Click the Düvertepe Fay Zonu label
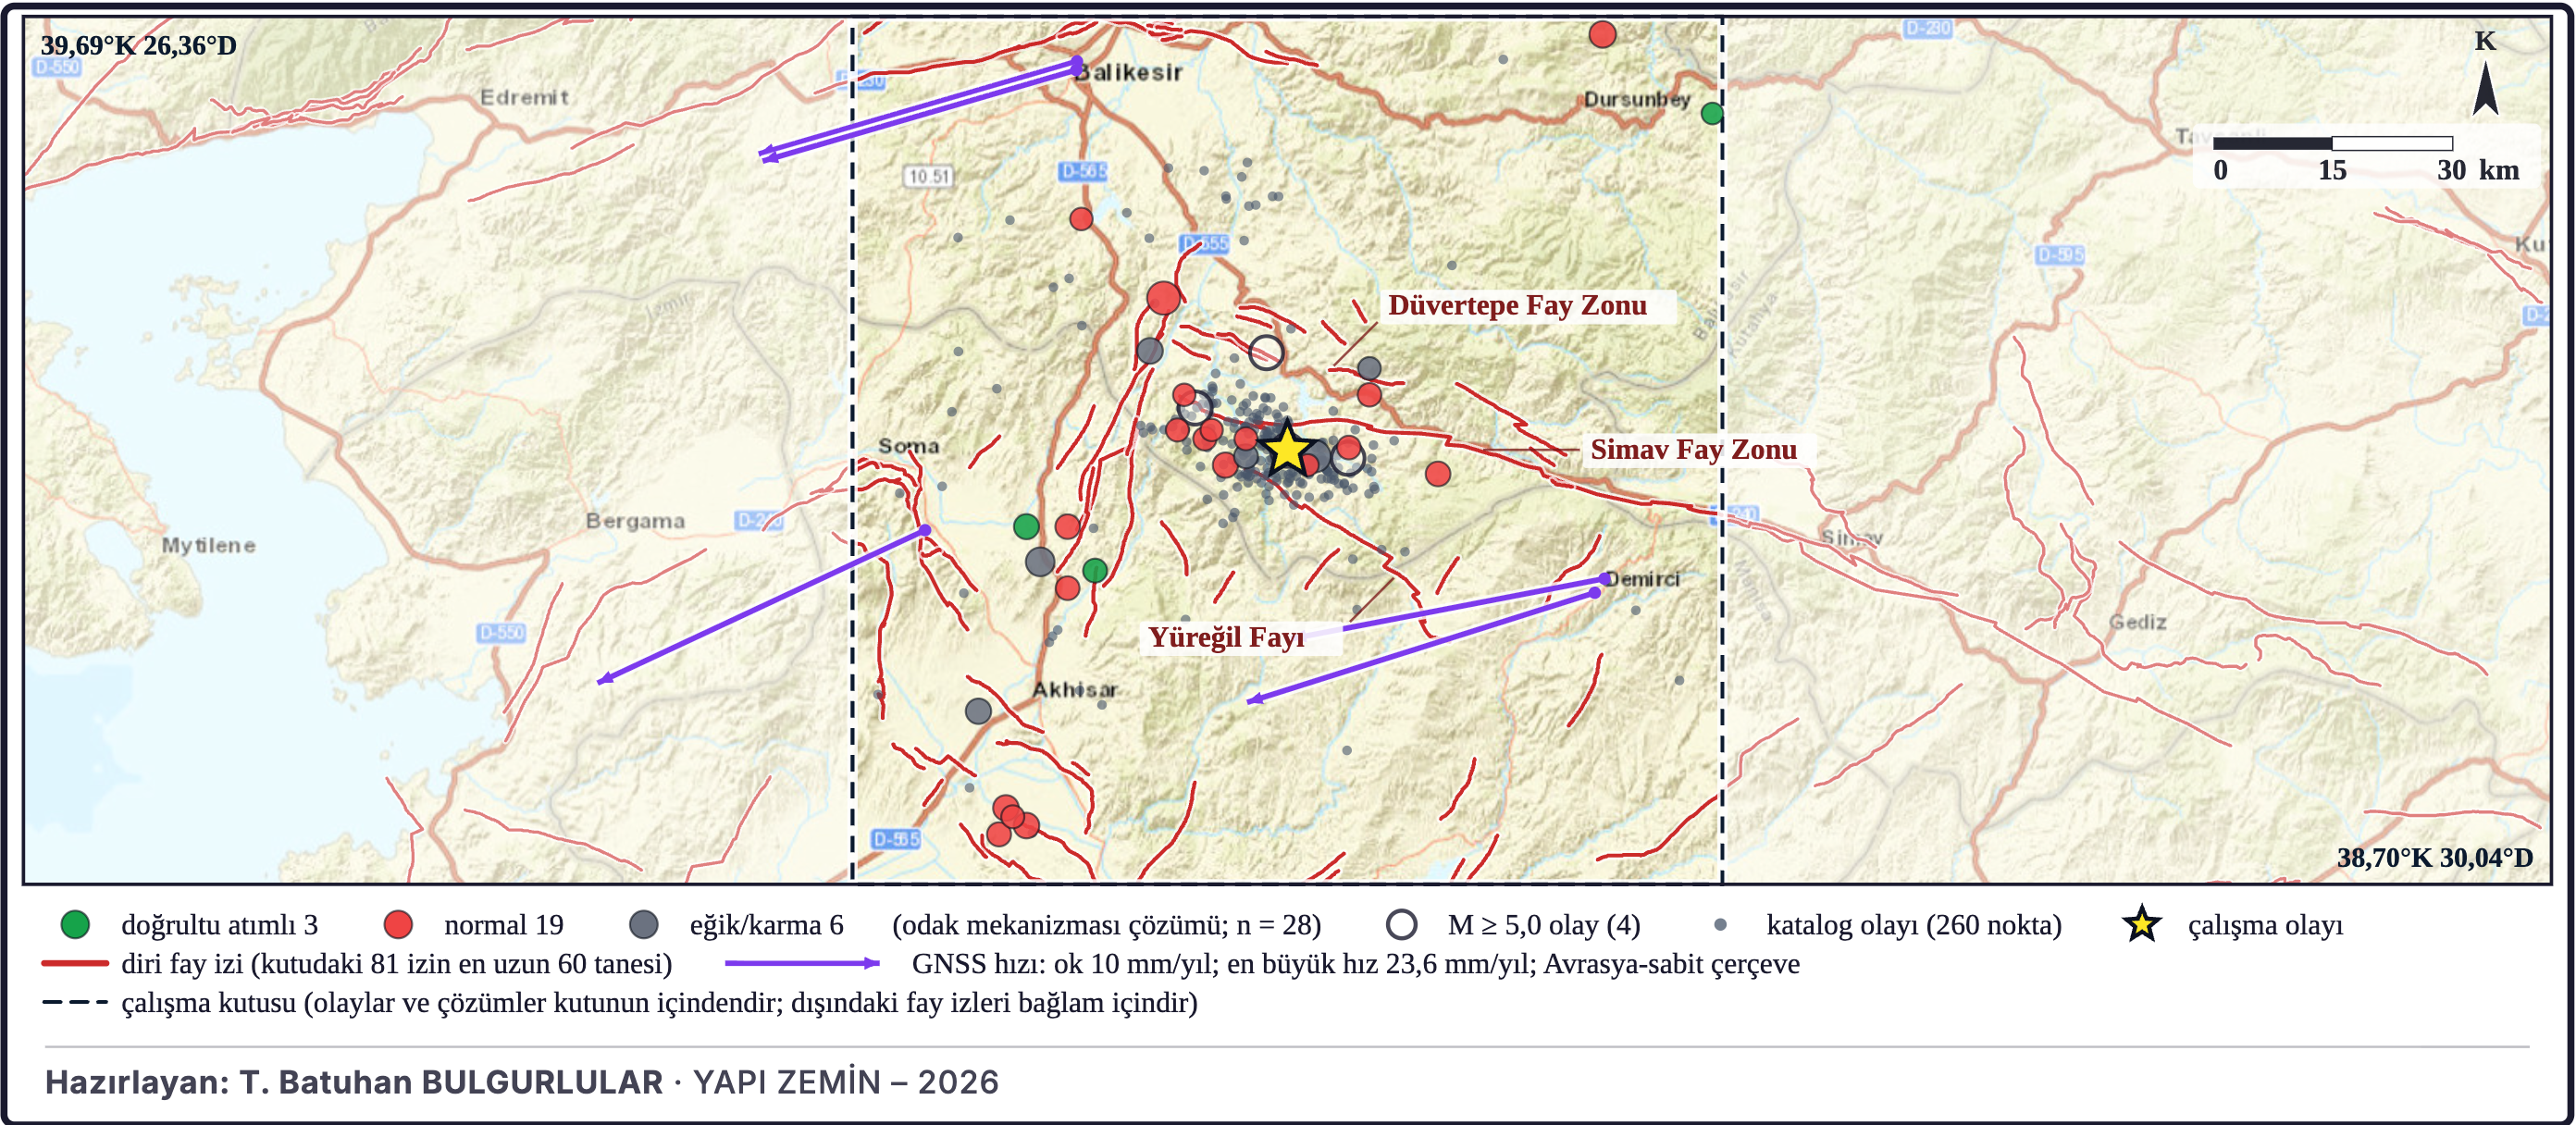The image size is (2576, 1125). [x=1517, y=305]
